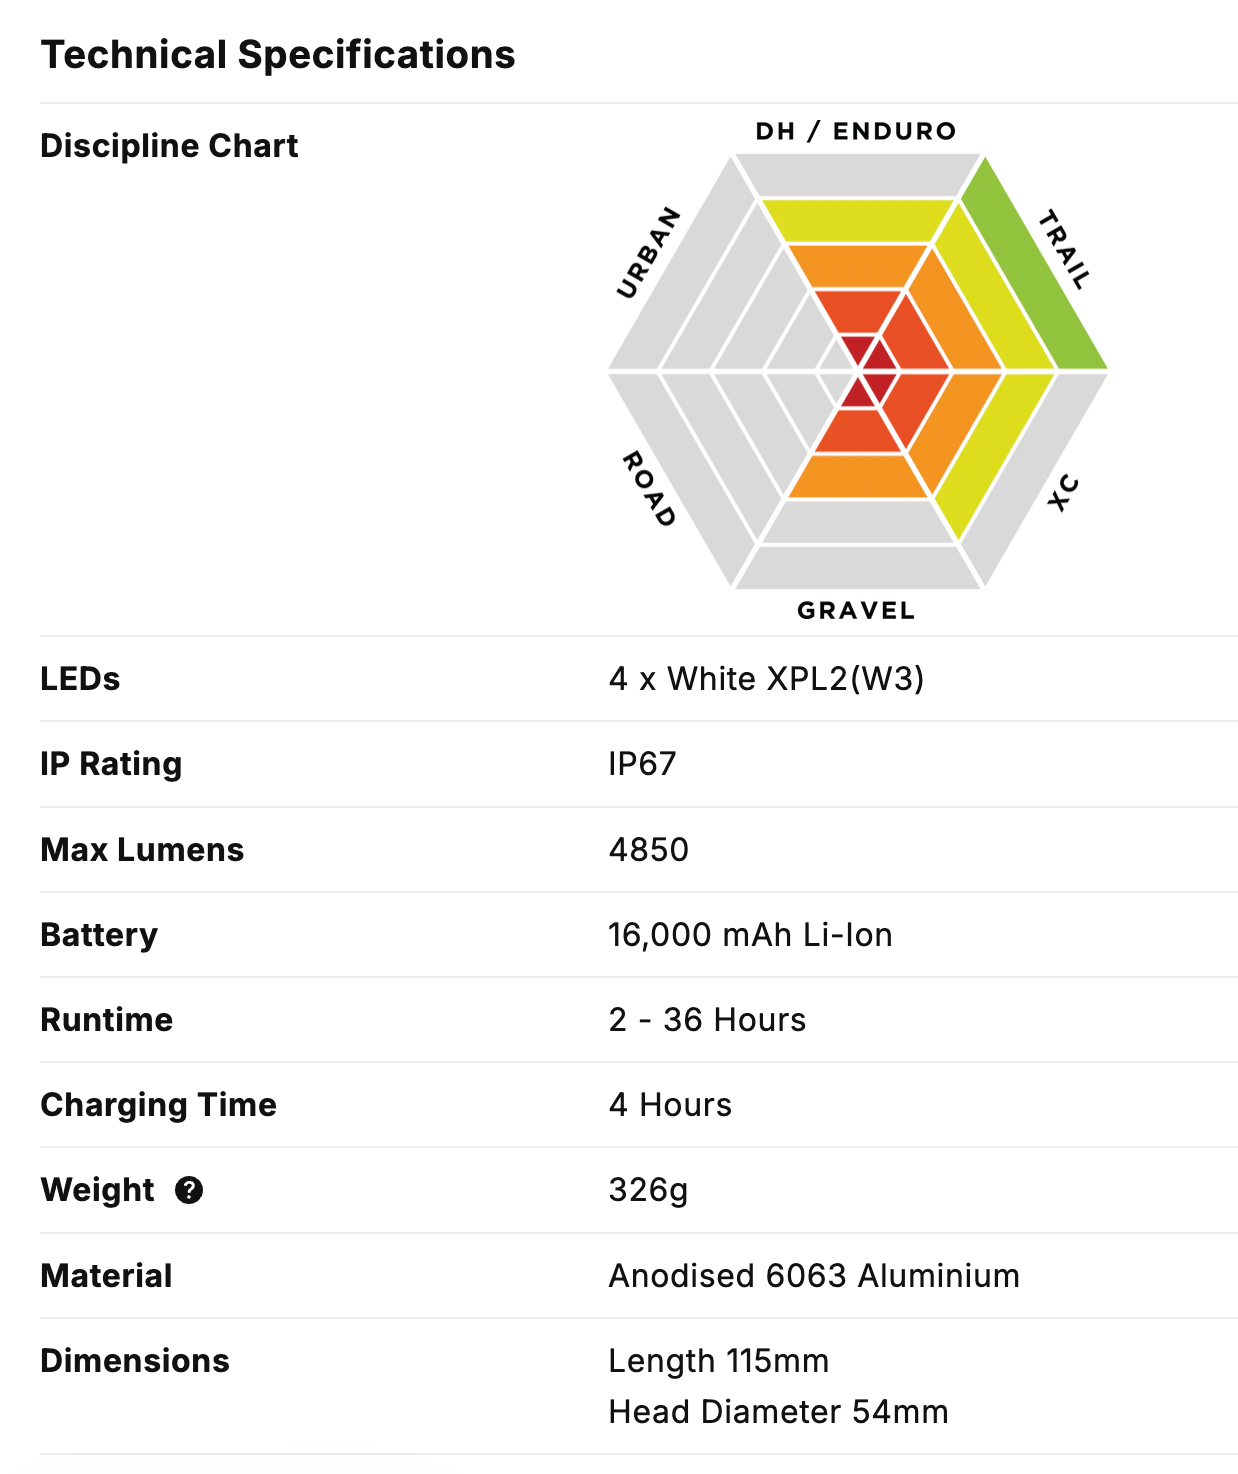This screenshot has width=1238, height=1474.
Task: Click the Technical Specifications heading
Action: (278, 55)
